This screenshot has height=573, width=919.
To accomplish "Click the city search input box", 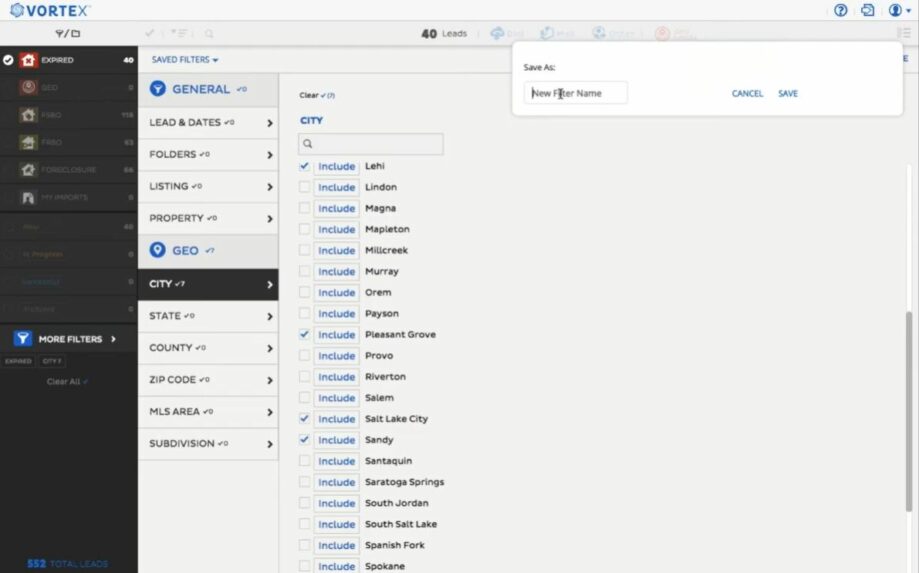I will [x=370, y=144].
